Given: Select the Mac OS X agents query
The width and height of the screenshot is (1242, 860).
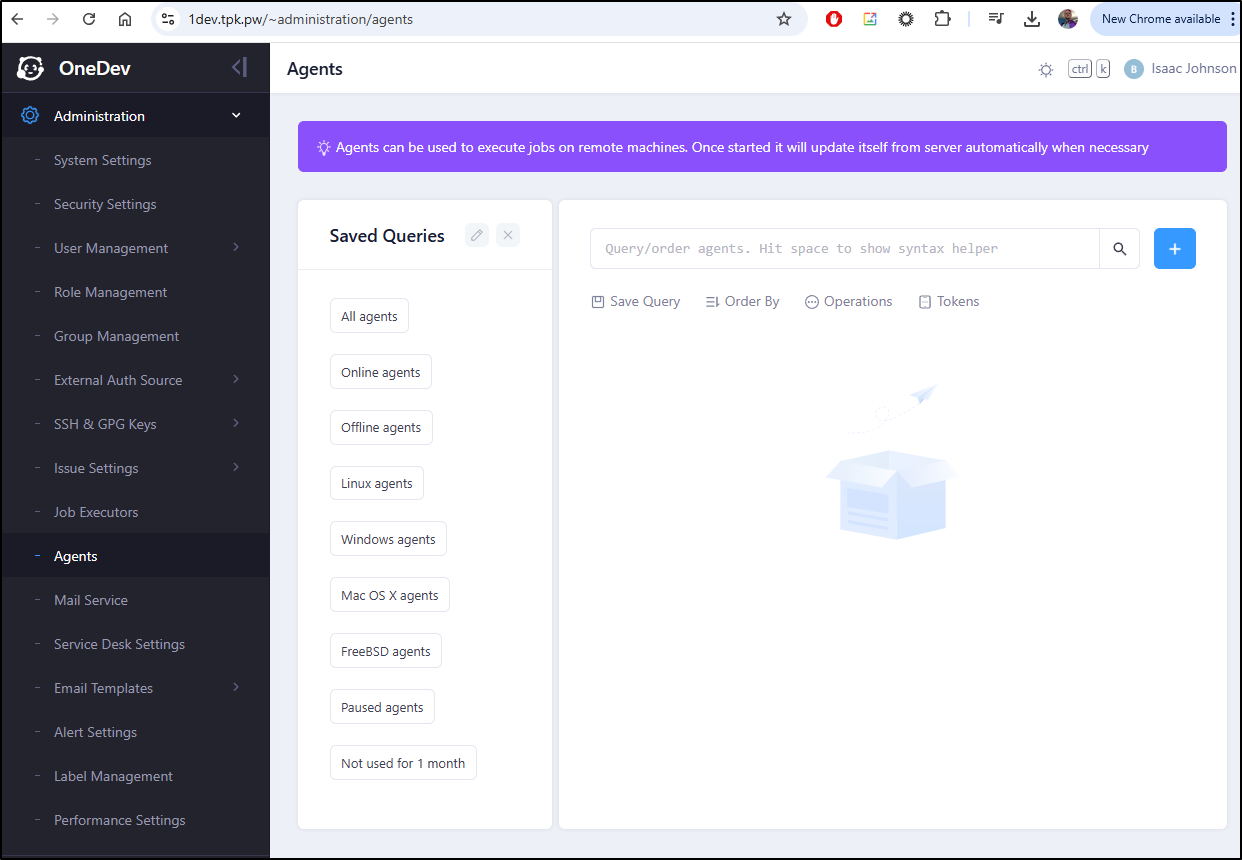Looking at the screenshot, I should (390, 595).
